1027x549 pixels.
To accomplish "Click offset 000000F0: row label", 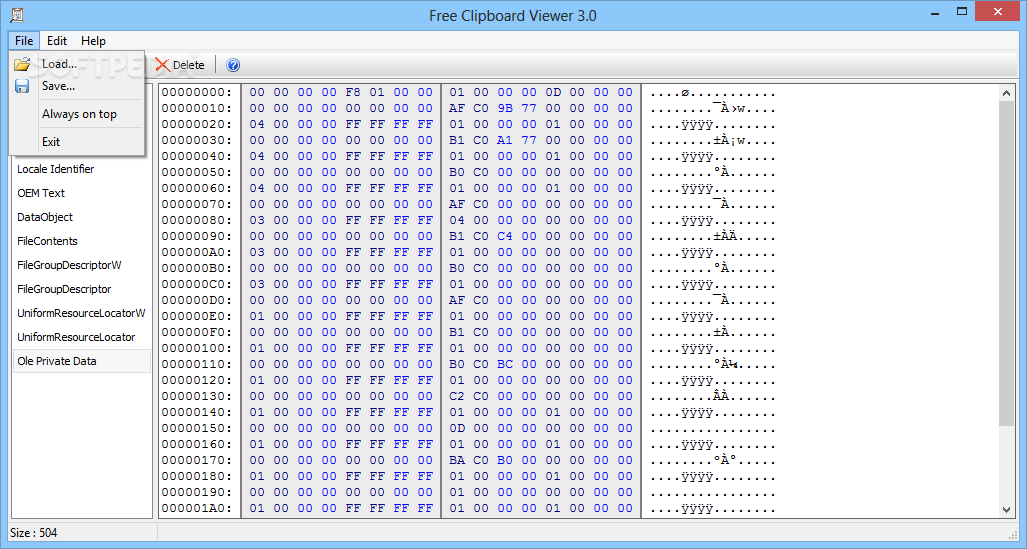I will pyautogui.click(x=197, y=332).
